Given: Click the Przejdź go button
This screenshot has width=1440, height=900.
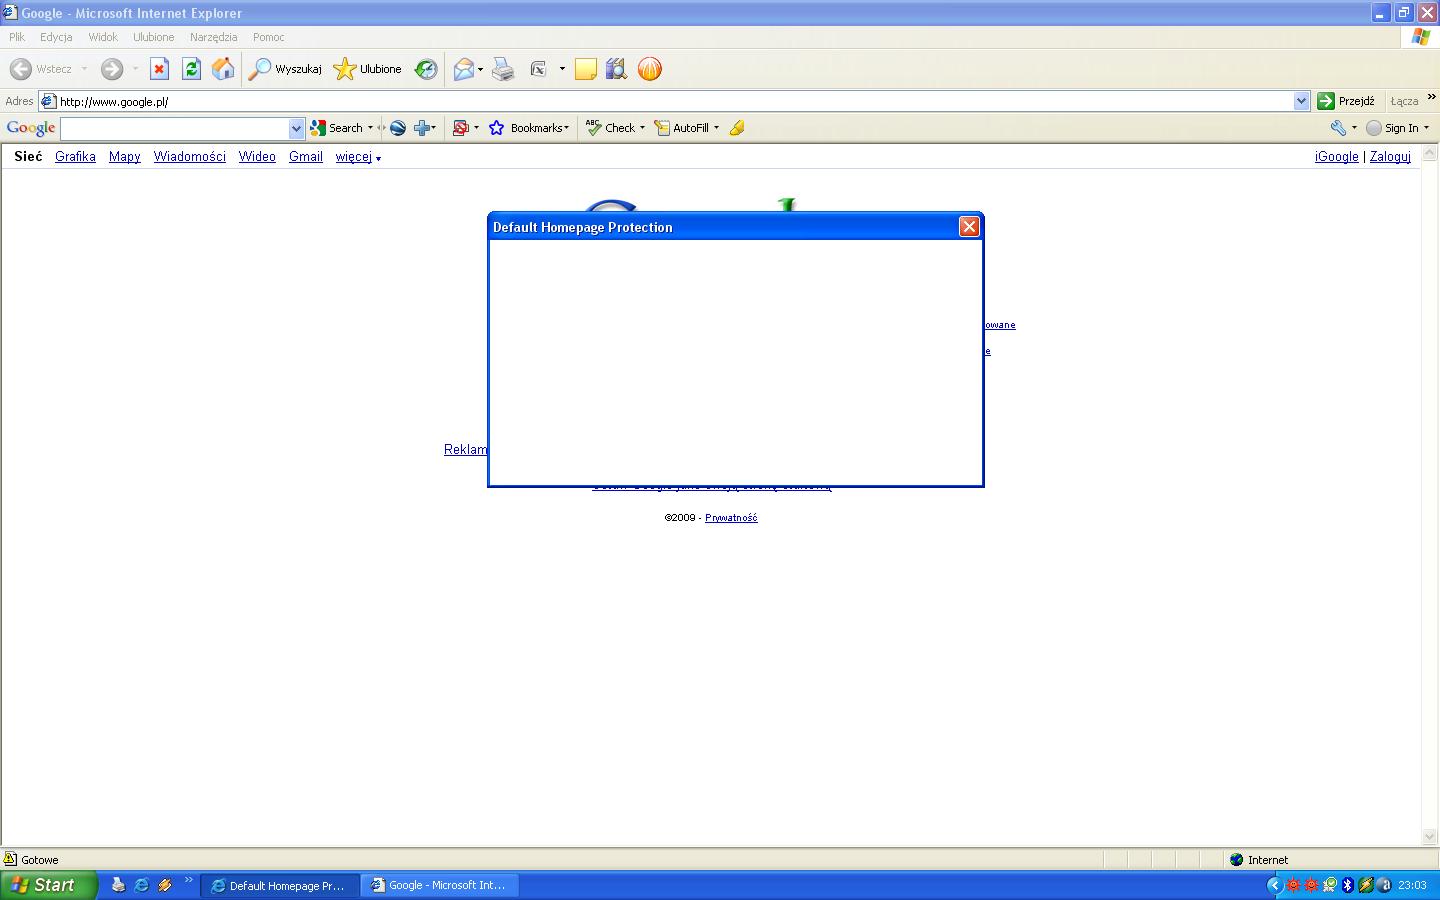Looking at the screenshot, I should 1346,101.
